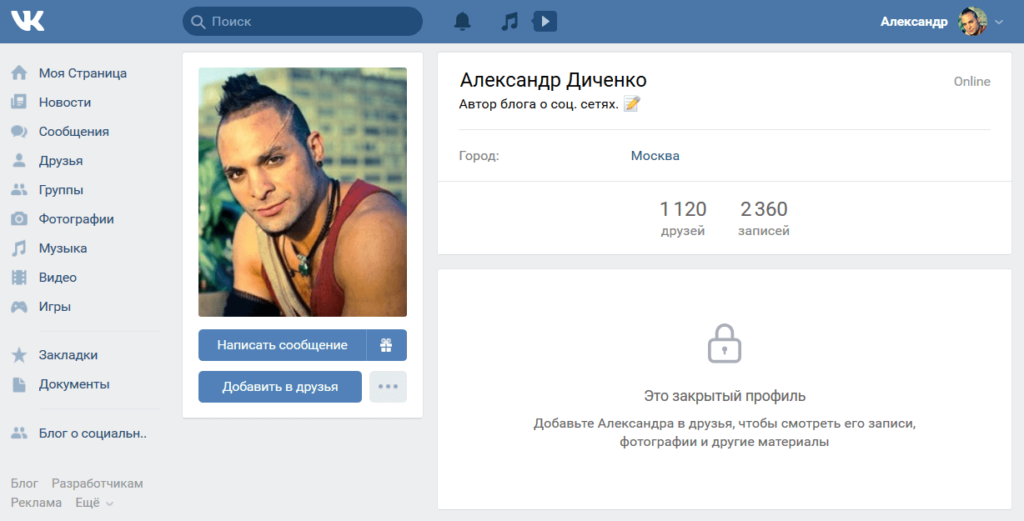Click the profile name Александр Диченко
Image resolution: width=1024 pixels, height=521 pixels.
point(553,80)
